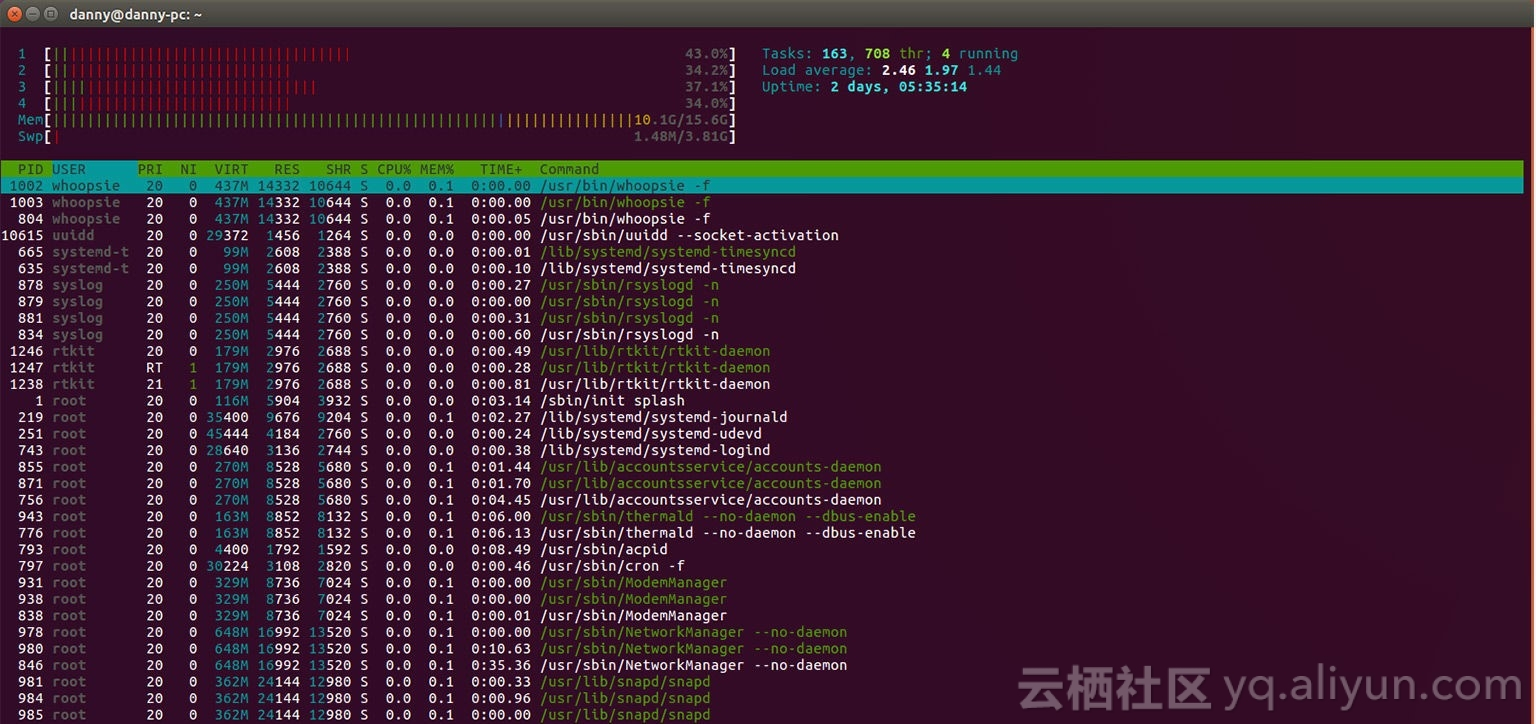Select snapd row with PID 984
Viewport: 1536px width, 724px height.
coord(762,697)
